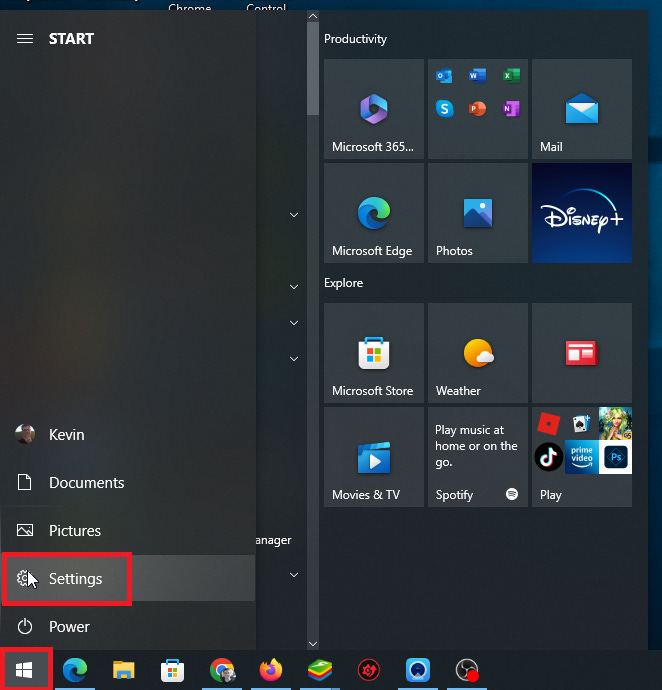Open Roblox in the Play folder
This screenshot has height=690, width=662.
[548, 424]
